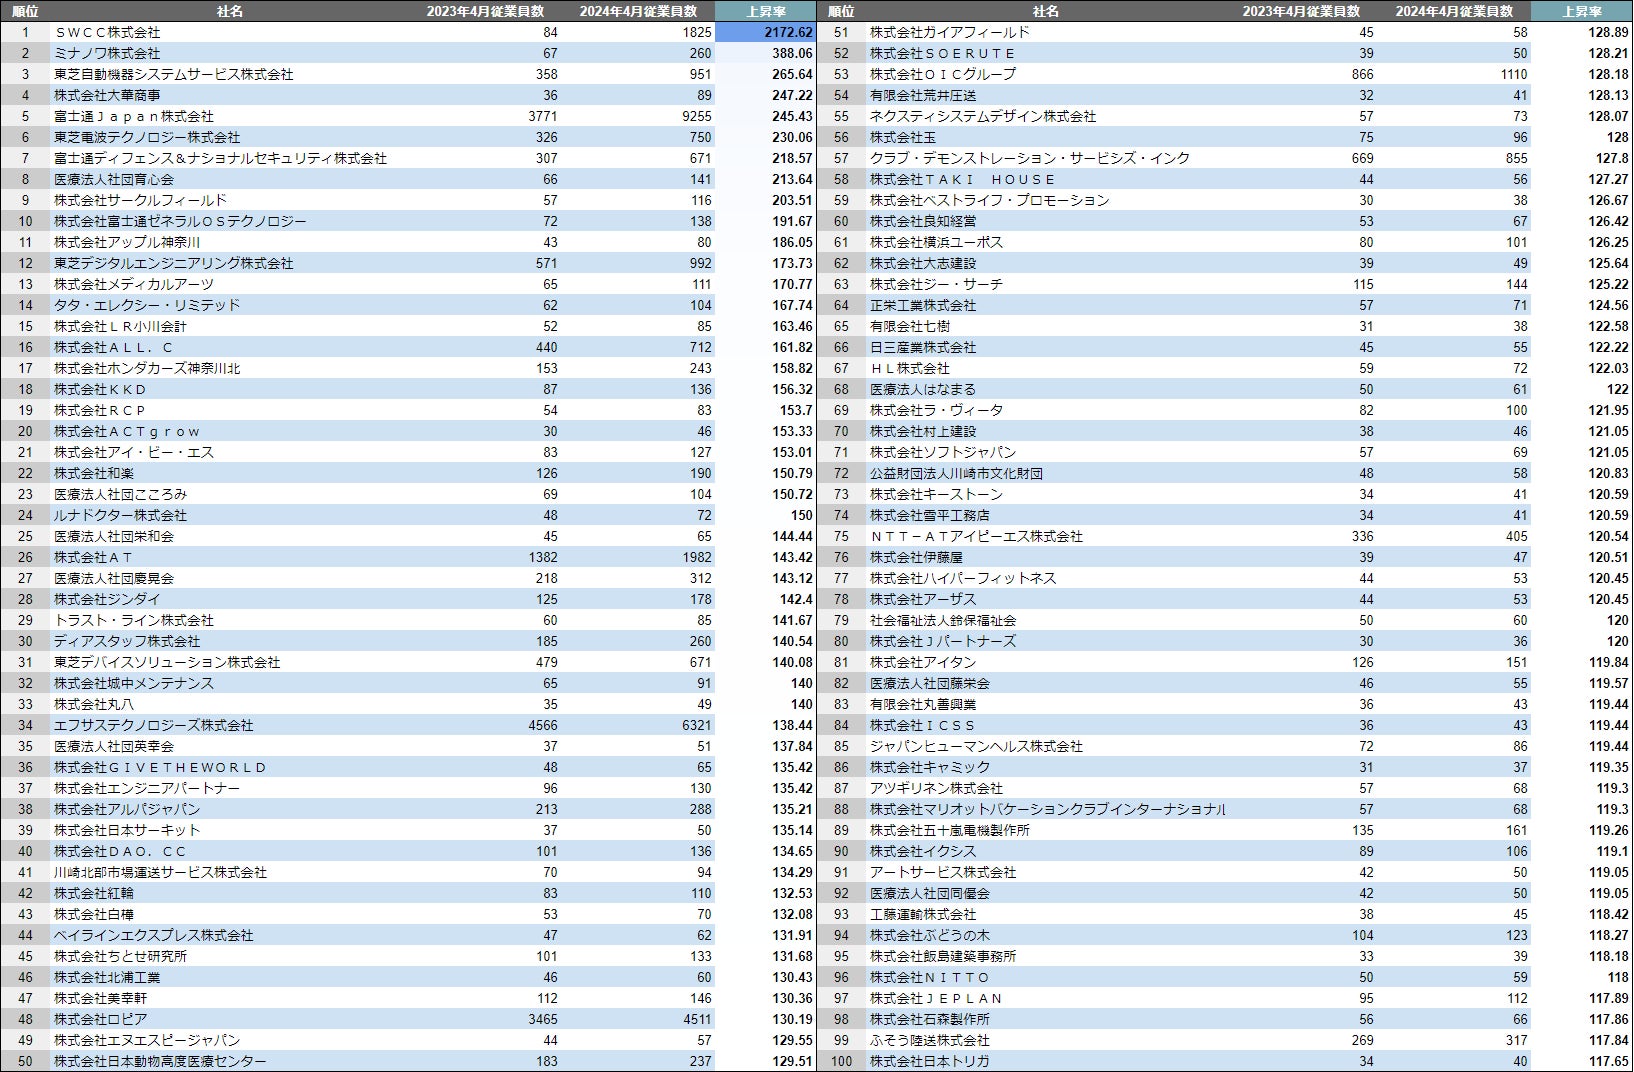Click 株式会社エヌエスピージャパン

click(147, 1040)
